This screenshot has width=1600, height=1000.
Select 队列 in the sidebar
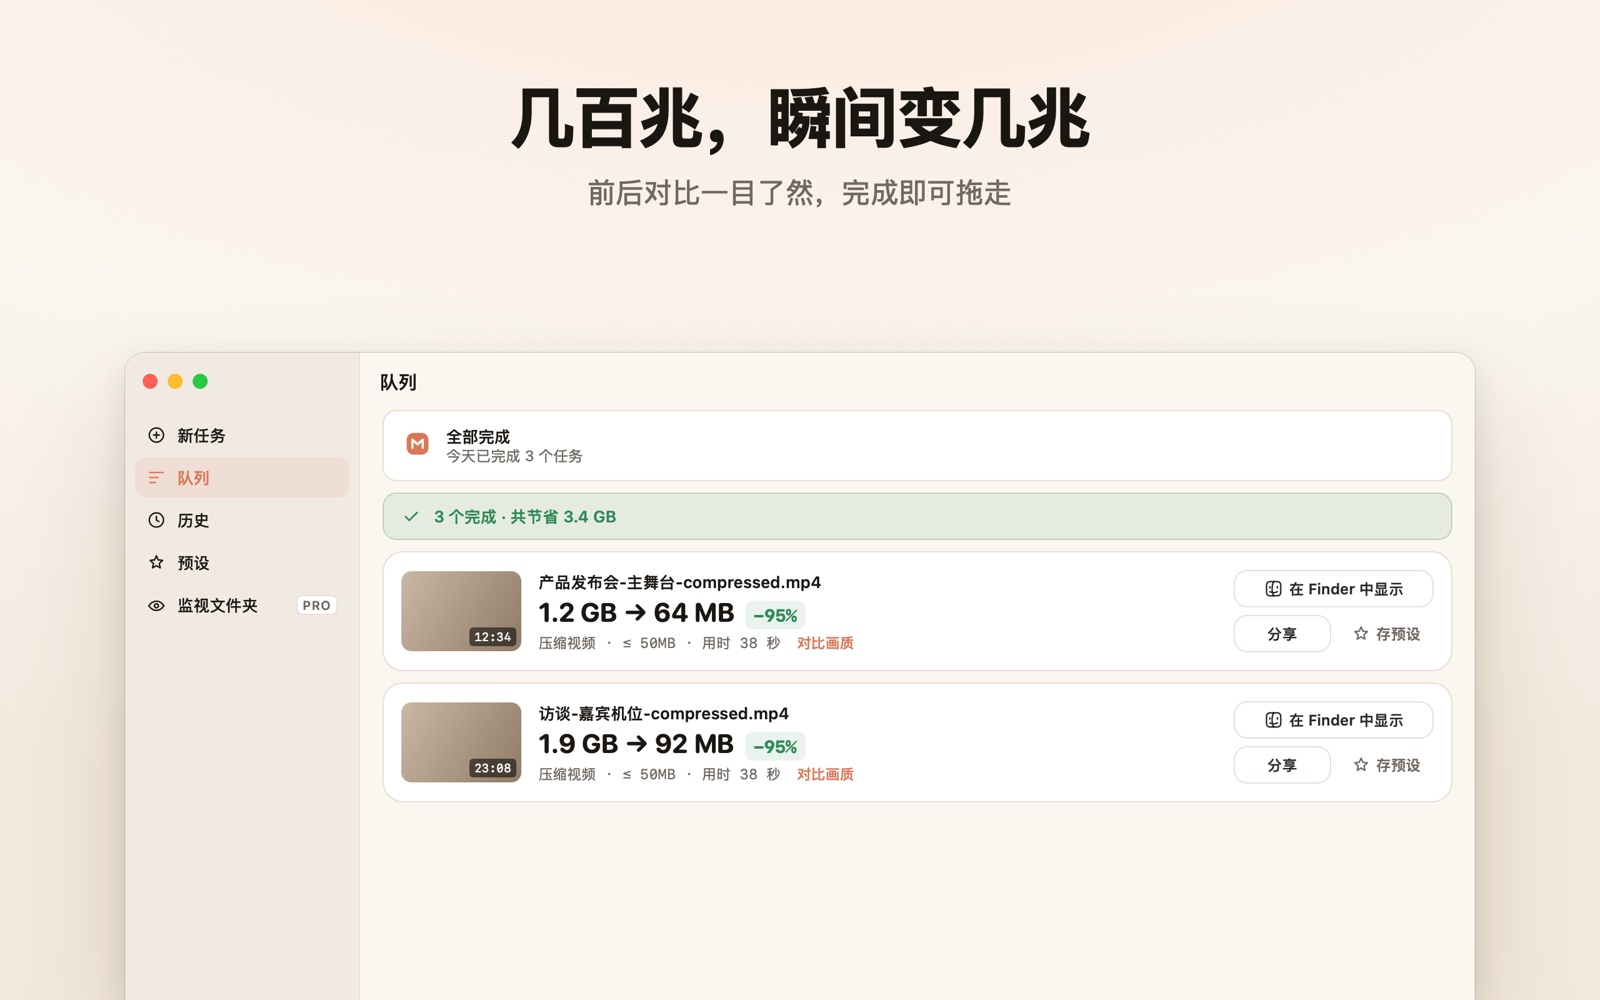(242, 478)
